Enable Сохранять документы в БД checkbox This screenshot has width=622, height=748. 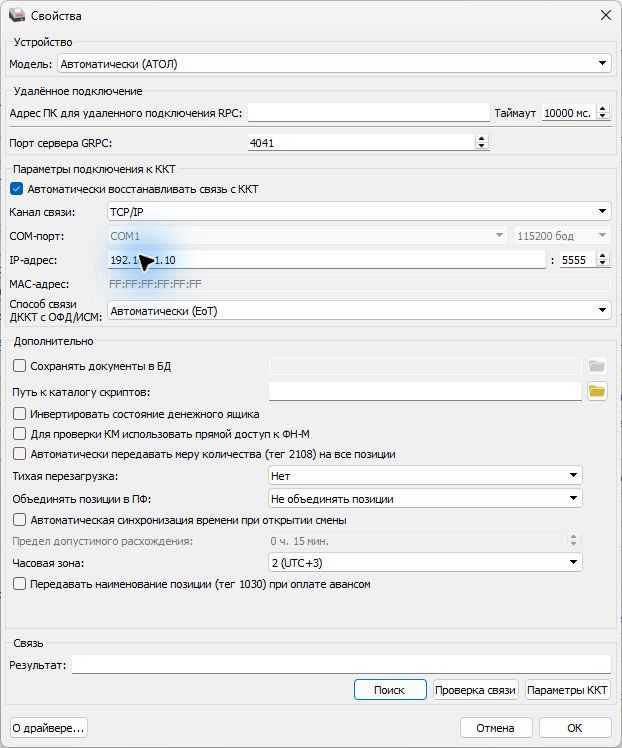[x=20, y=366]
